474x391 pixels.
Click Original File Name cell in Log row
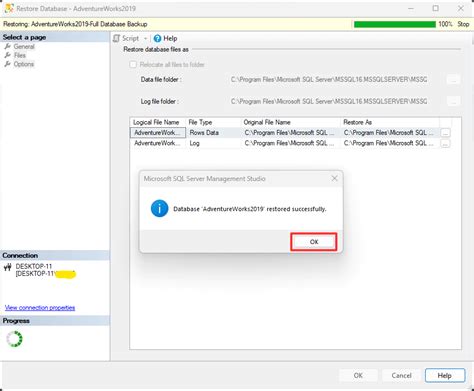290,143
